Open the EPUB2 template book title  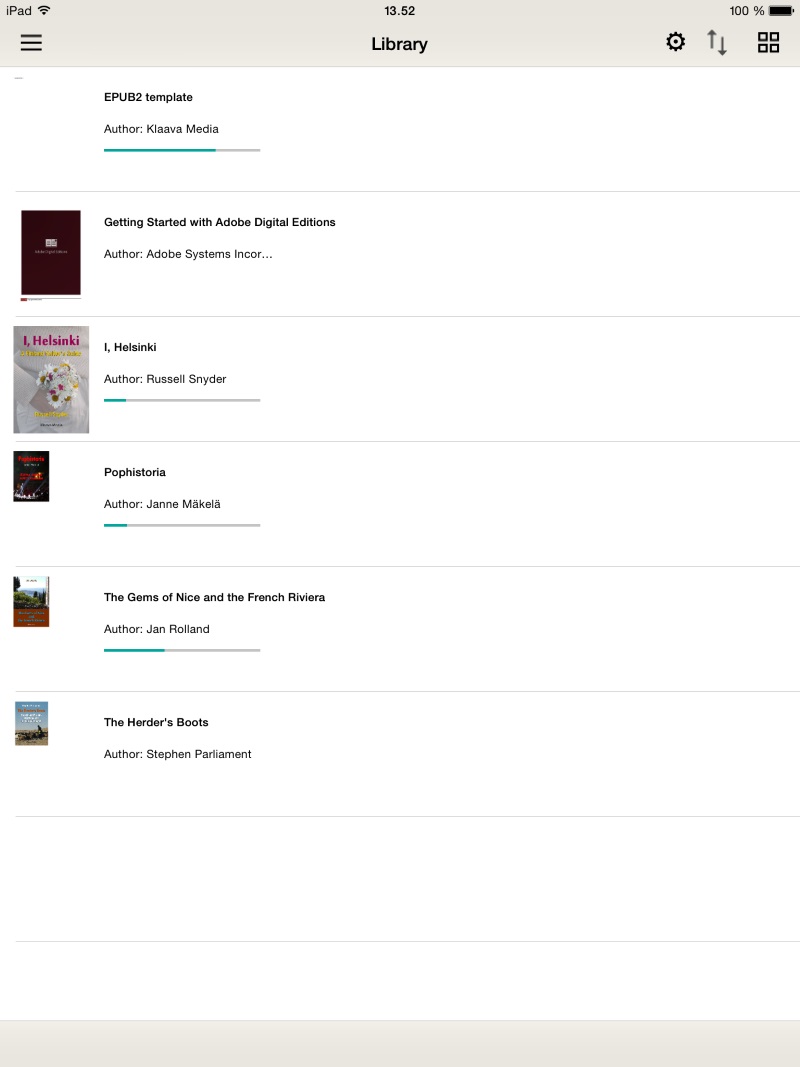click(x=148, y=97)
